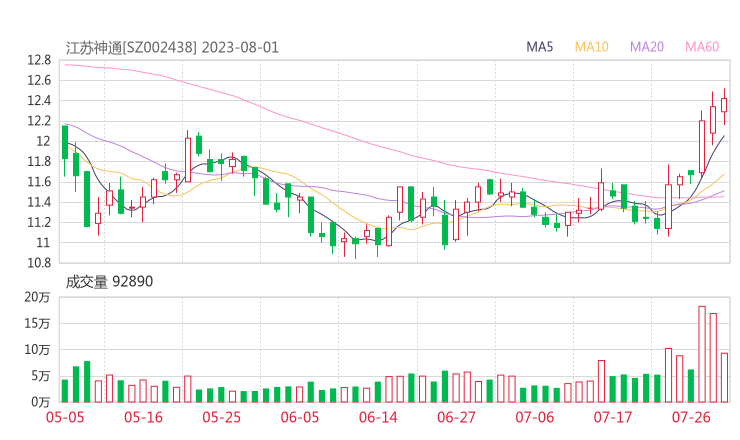Click the chart title 江苏神通[SZ002438] 2023-08-01
This screenshot has height=440, width=740.
click(x=172, y=48)
